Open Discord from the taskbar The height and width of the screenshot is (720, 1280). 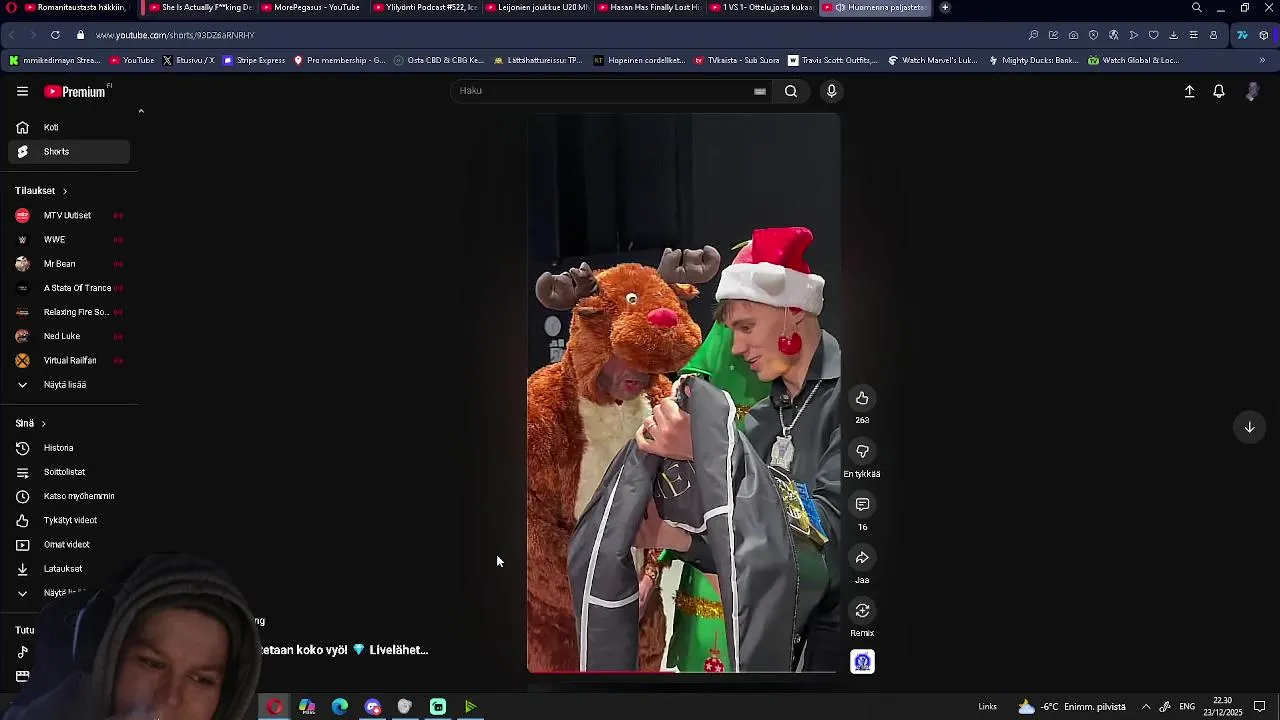tap(373, 707)
